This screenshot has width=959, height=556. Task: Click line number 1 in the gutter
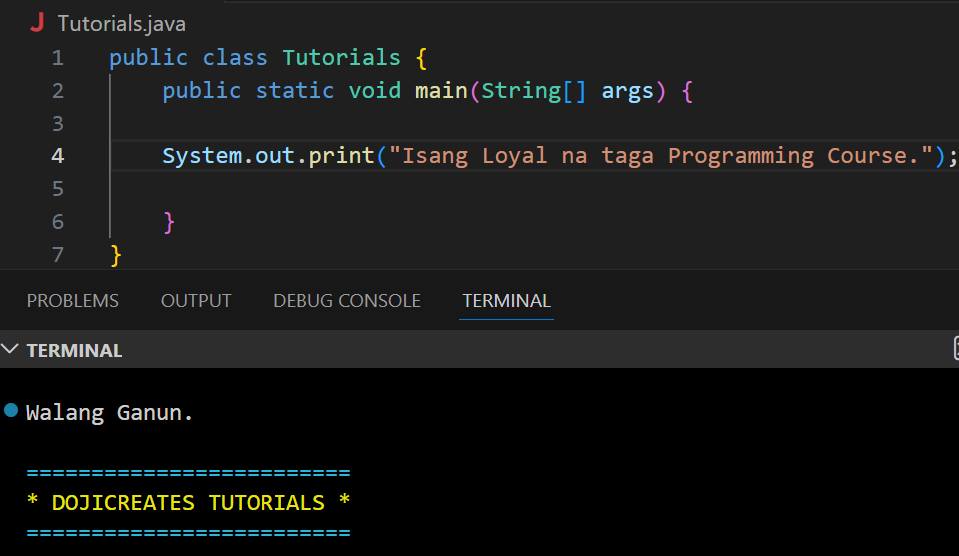(x=57, y=58)
